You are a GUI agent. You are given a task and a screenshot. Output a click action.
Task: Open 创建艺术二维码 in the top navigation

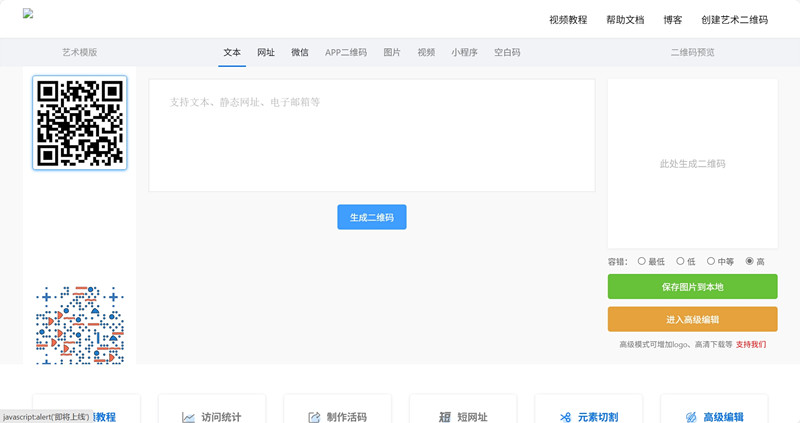pos(734,20)
